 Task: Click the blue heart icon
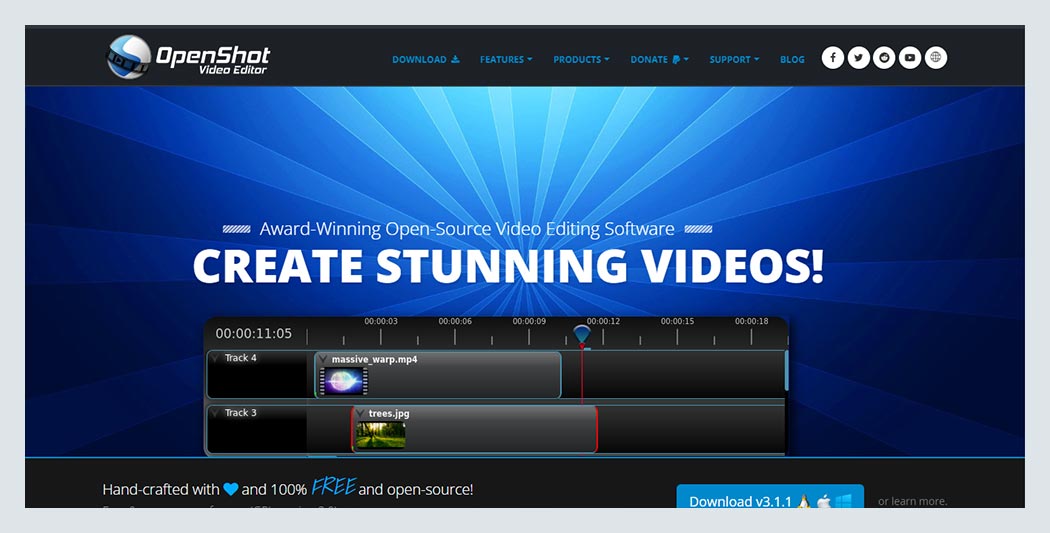tap(231, 489)
